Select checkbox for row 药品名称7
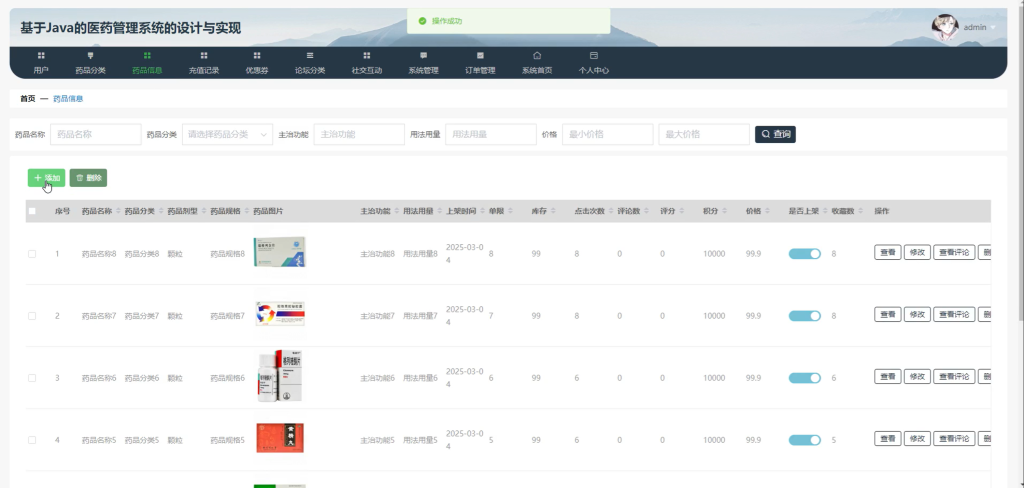This screenshot has width=1024, height=488. (x=32, y=316)
